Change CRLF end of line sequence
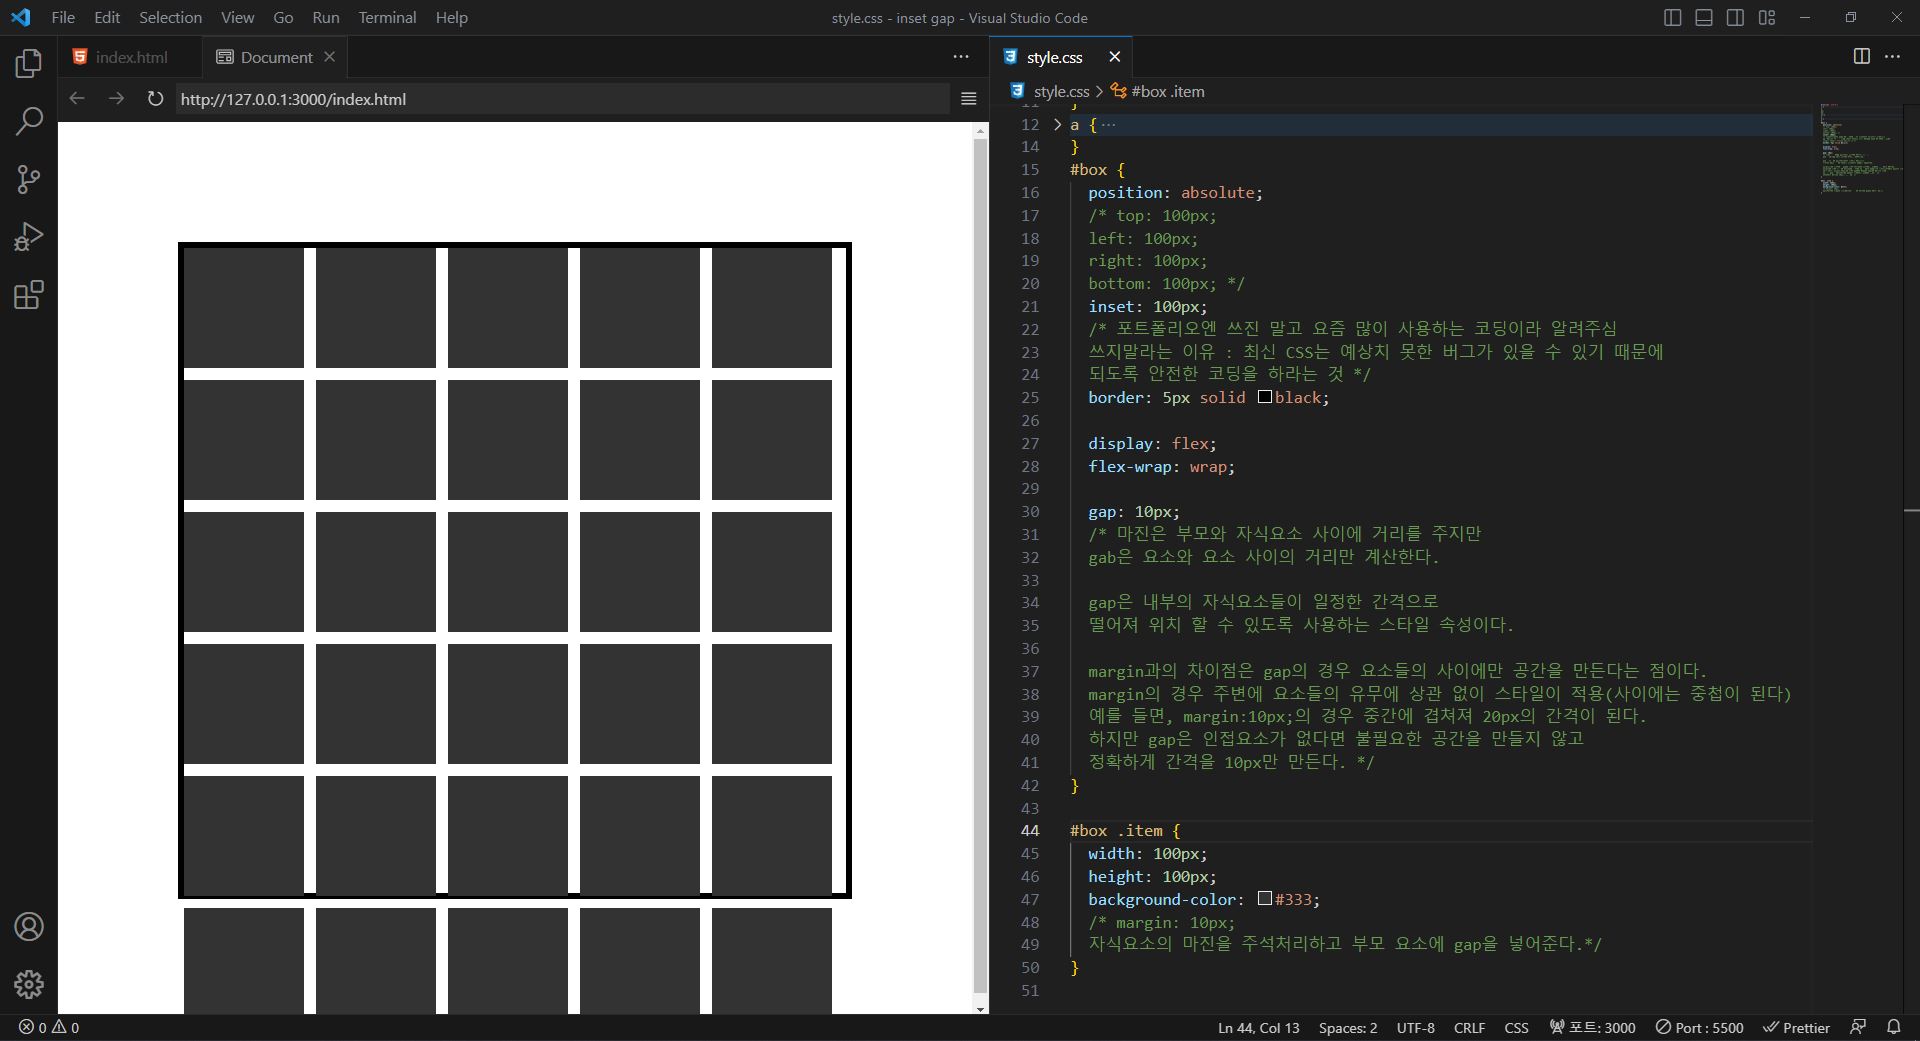1920x1041 pixels. (x=1469, y=1028)
